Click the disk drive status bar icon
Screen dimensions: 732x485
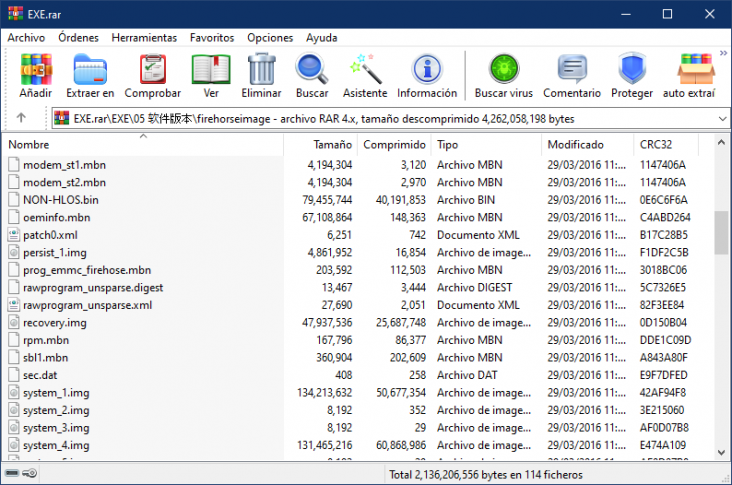pyautogui.click(x=12, y=473)
